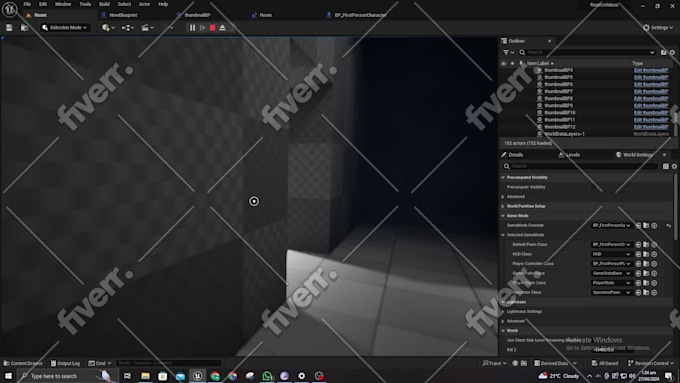
Task: Open PlayerState class dropdown
Action: (611, 283)
